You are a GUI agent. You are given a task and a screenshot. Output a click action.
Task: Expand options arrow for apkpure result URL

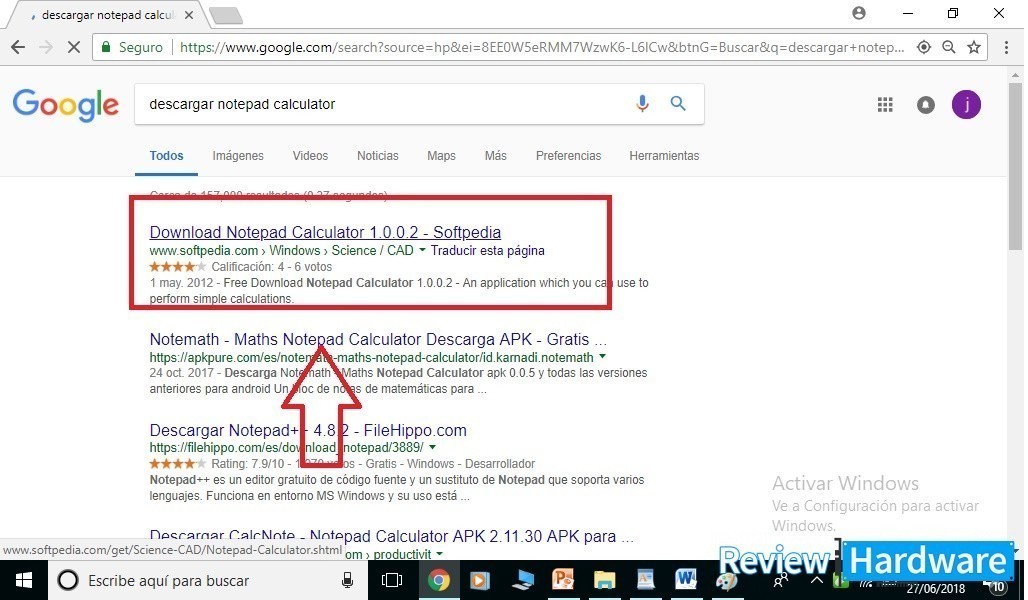coord(603,357)
